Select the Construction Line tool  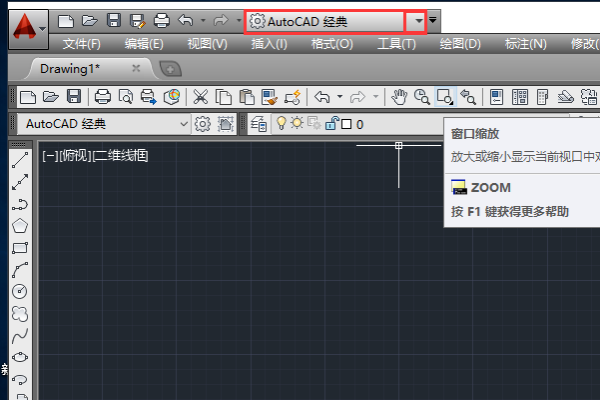[20, 182]
